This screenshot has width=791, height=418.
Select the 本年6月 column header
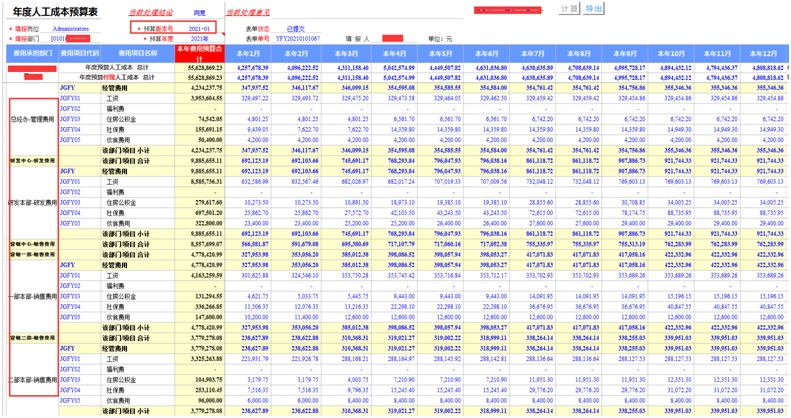[486, 53]
